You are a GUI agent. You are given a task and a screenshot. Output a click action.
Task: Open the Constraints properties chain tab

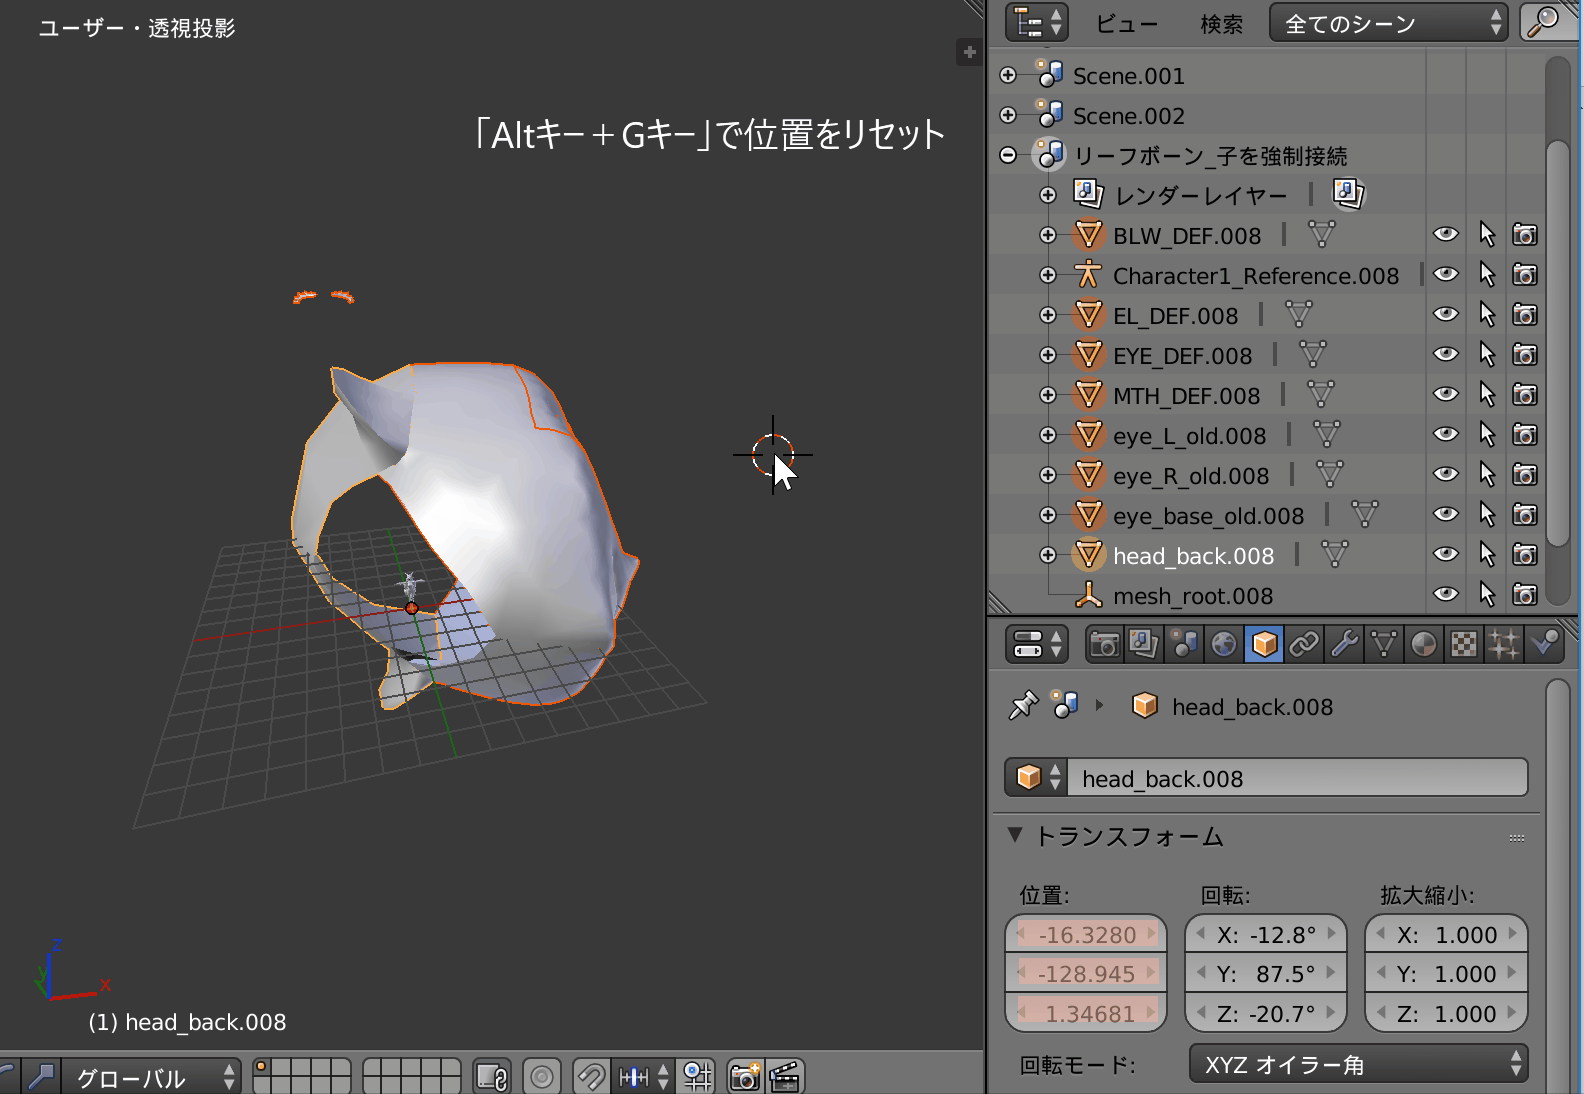point(1304,645)
